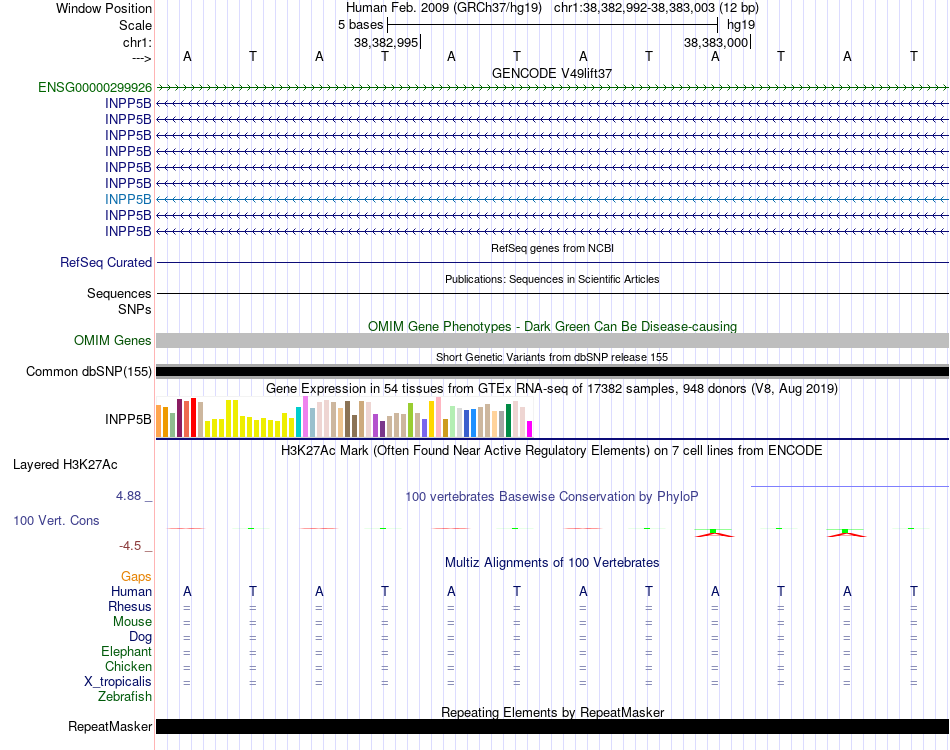Viewport: 950px width, 750px height.
Task: Open Repeating Elements by RepeatMasker title
Action: tap(552, 712)
